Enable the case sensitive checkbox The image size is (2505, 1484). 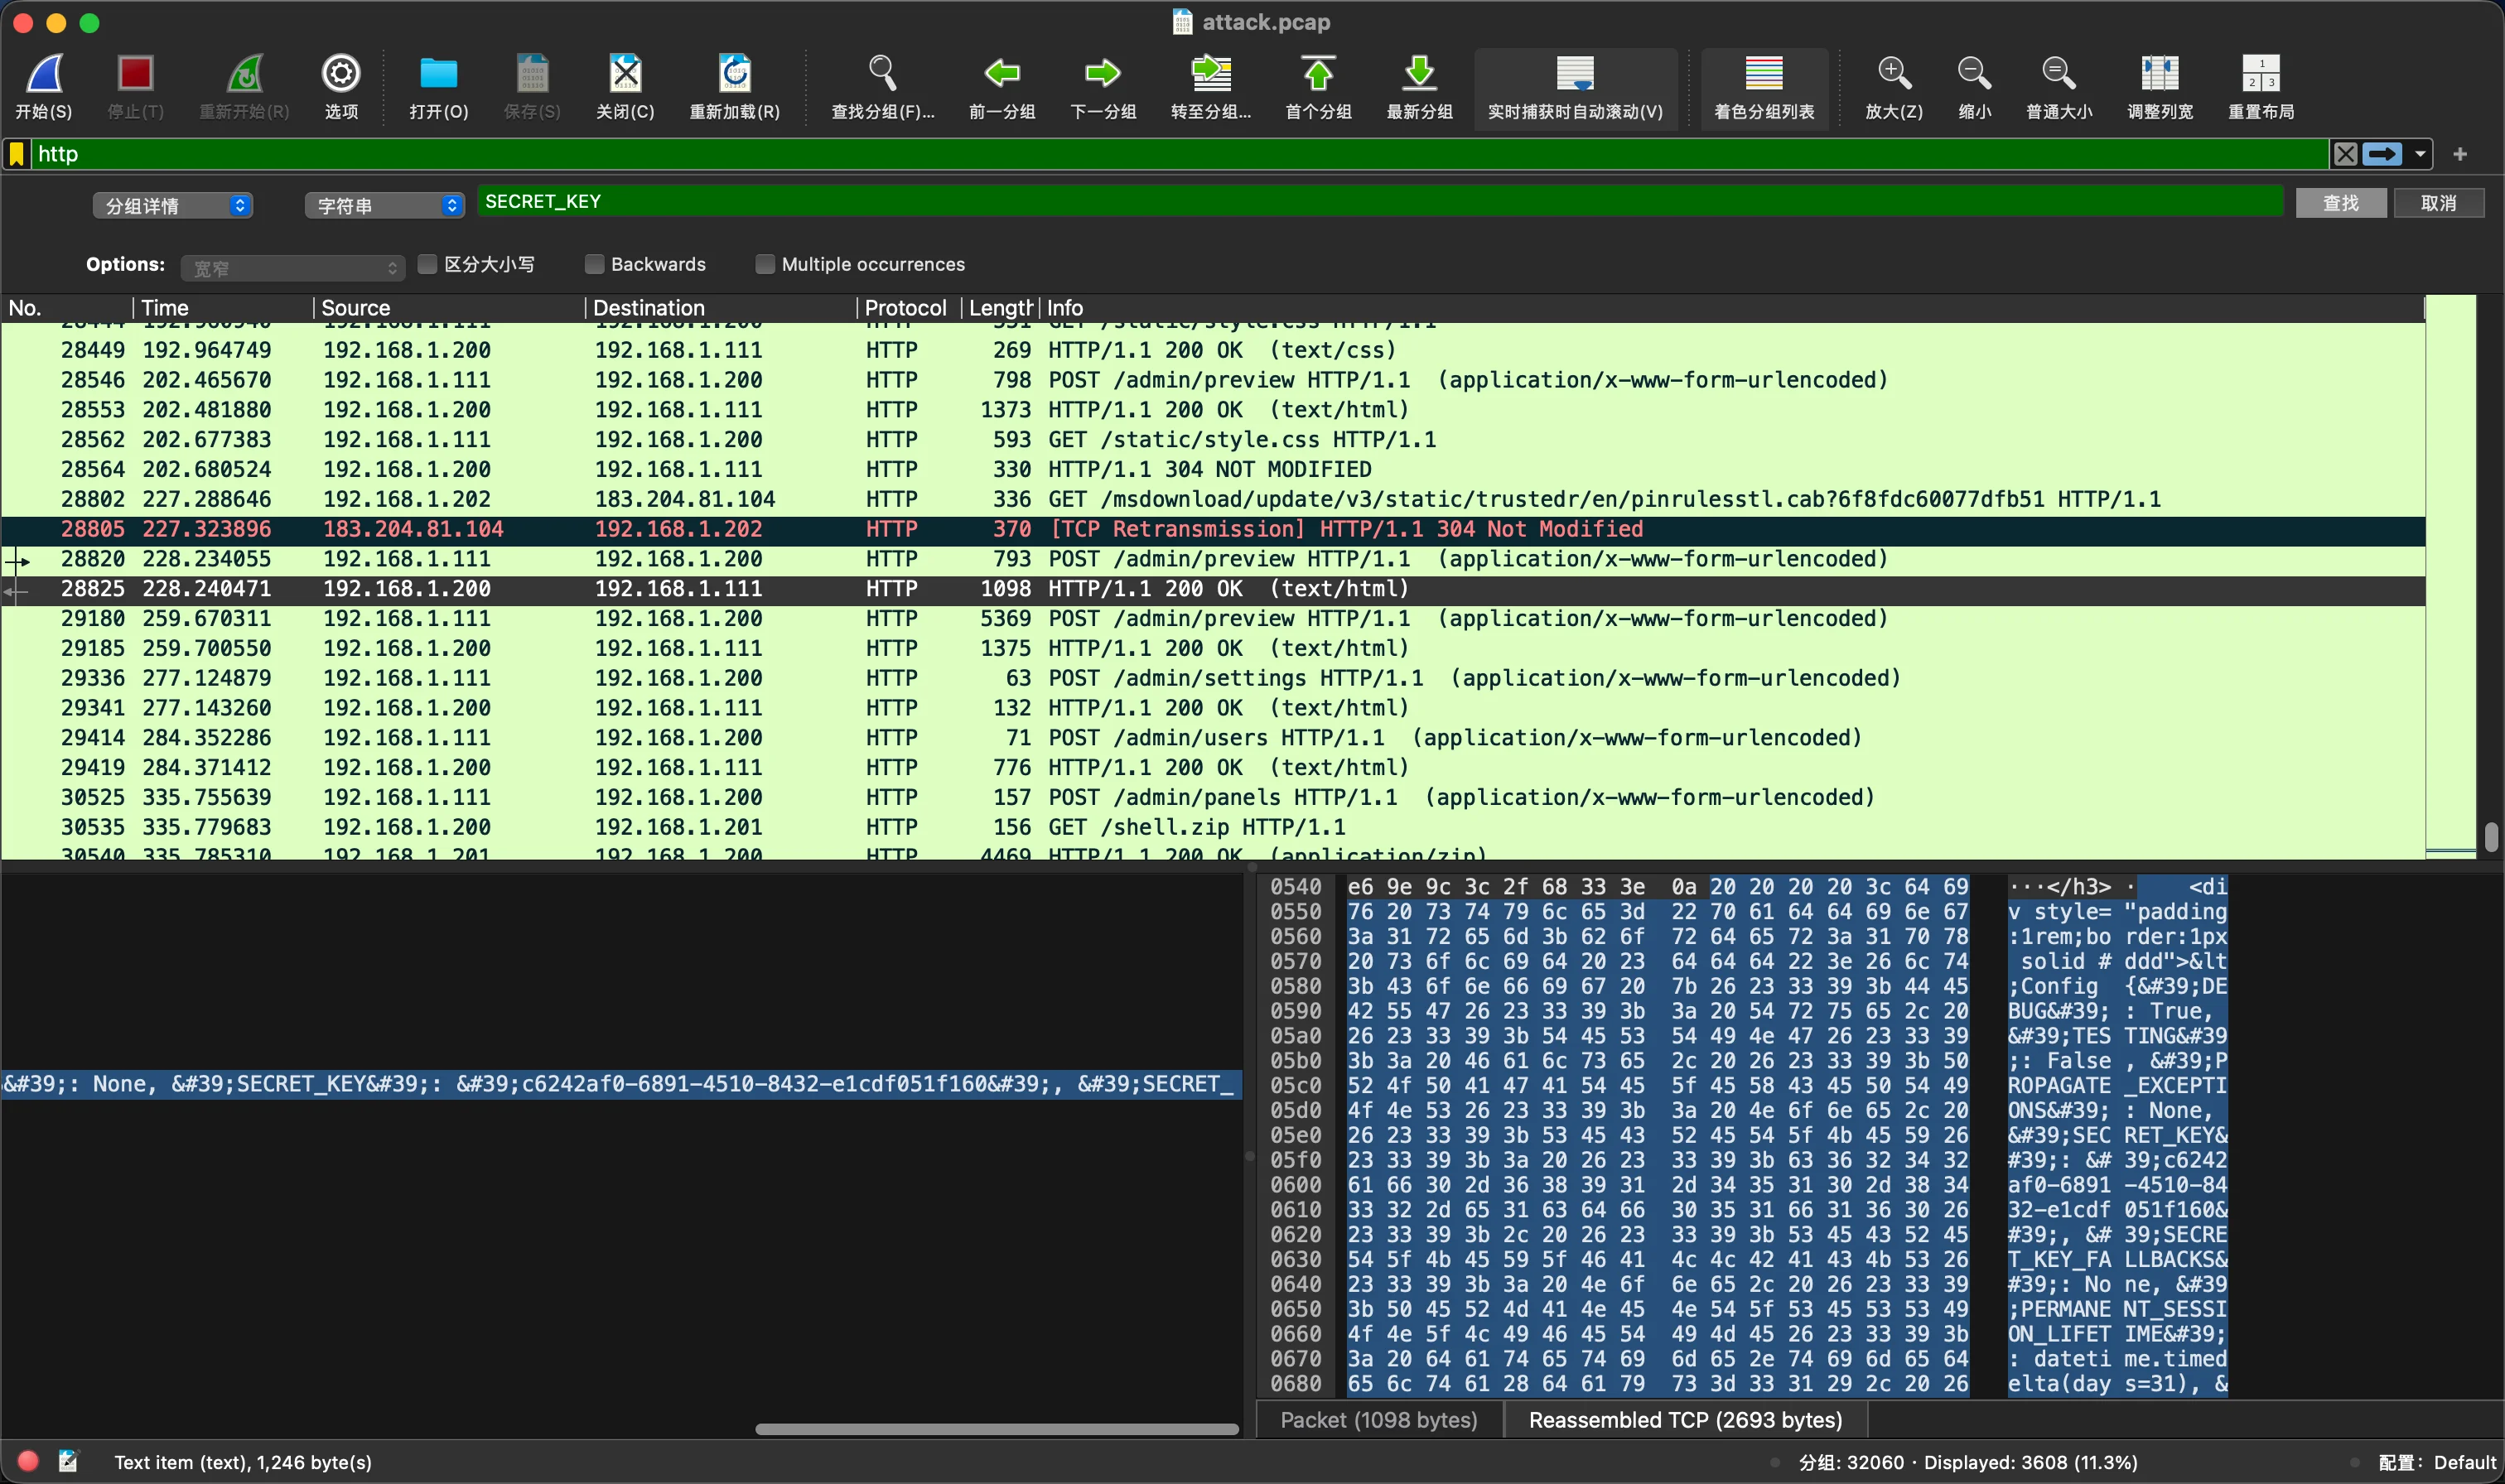(428, 264)
